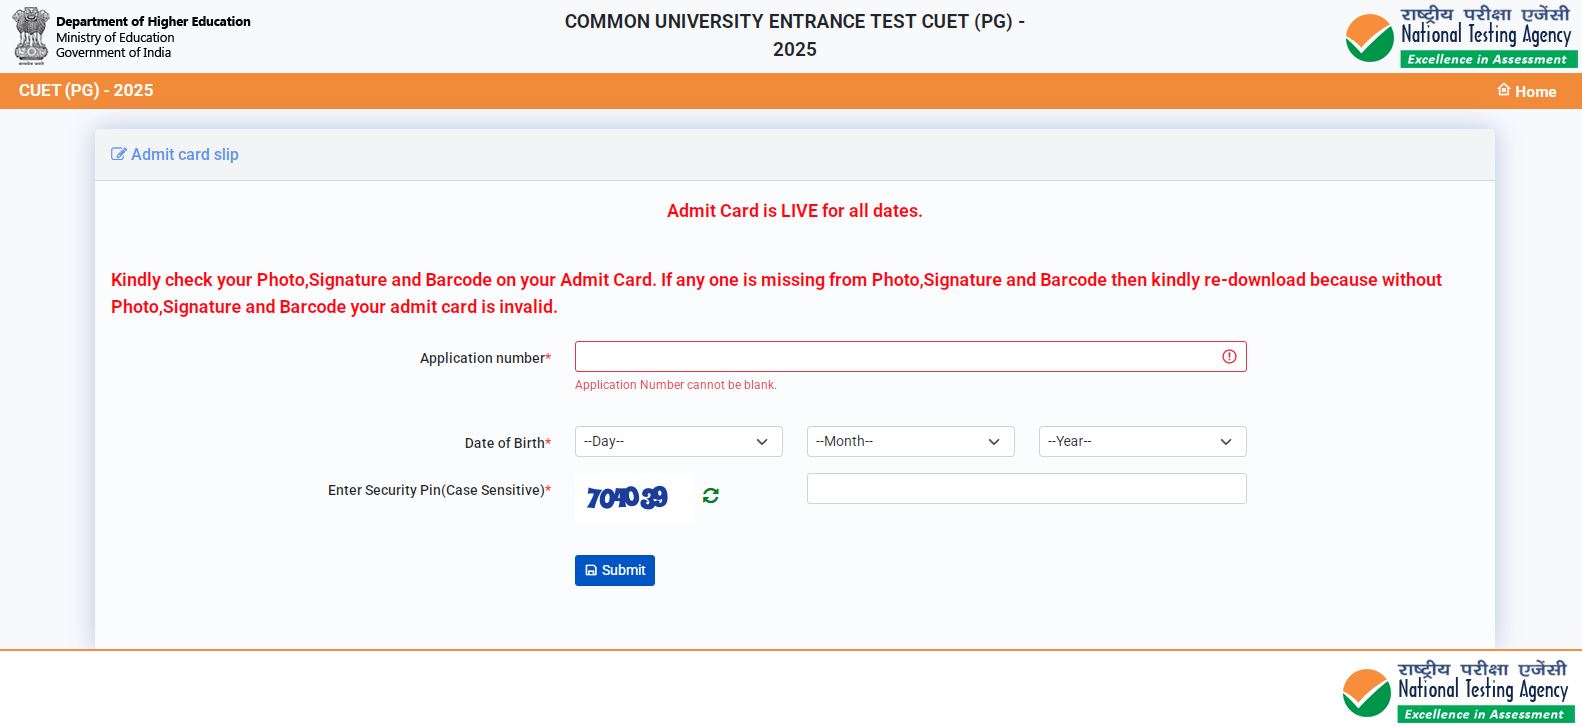Focus the Security Pin text box
1582x727 pixels.
pyautogui.click(x=1026, y=489)
